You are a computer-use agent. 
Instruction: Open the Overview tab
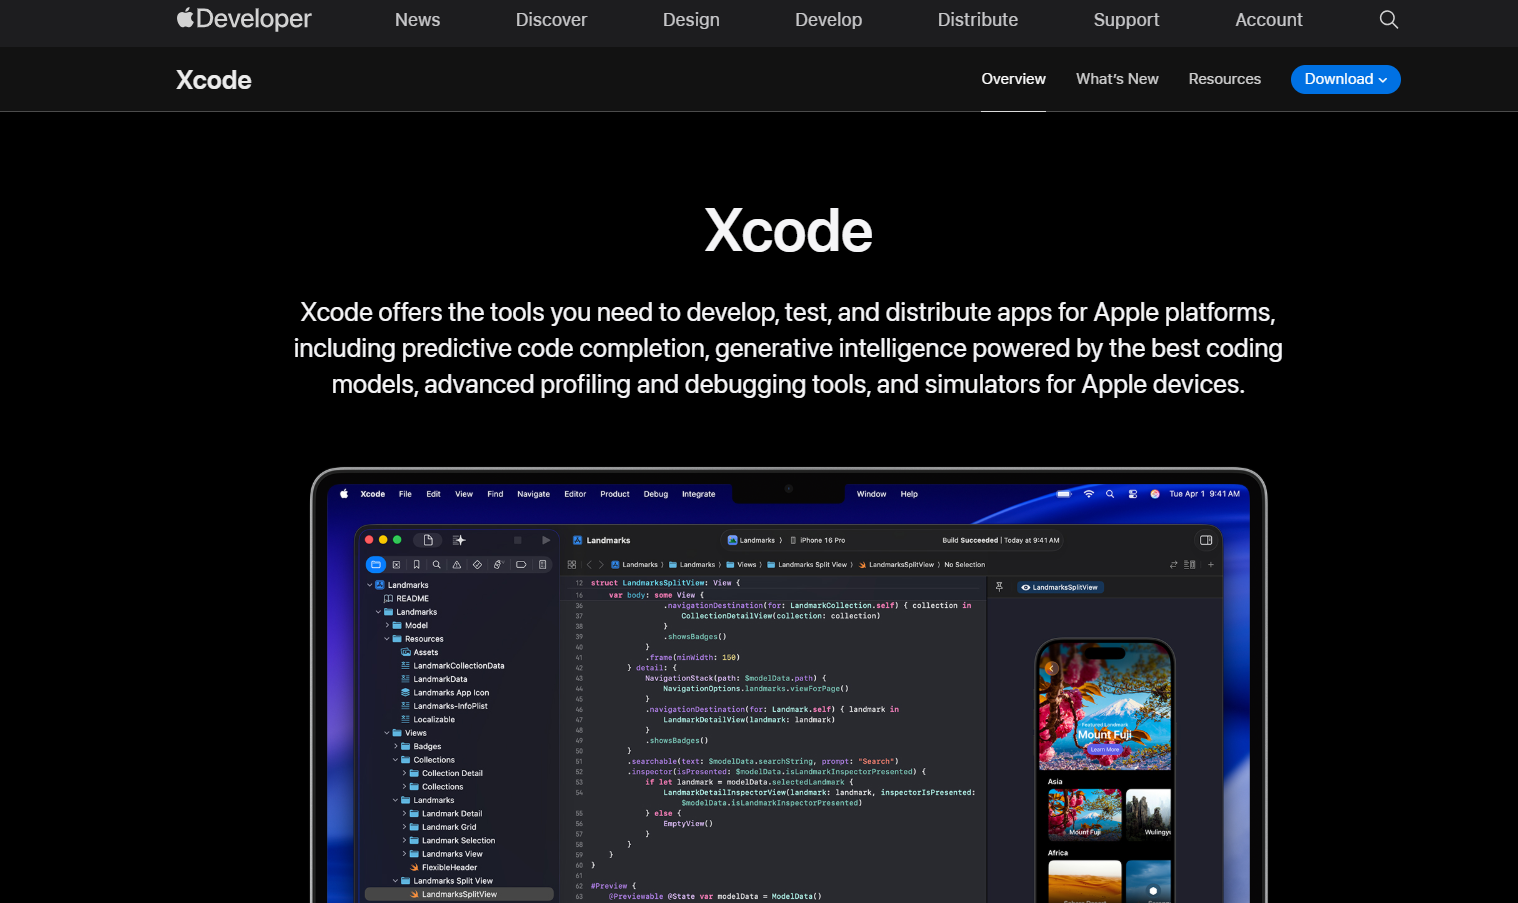pyautogui.click(x=1013, y=79)
